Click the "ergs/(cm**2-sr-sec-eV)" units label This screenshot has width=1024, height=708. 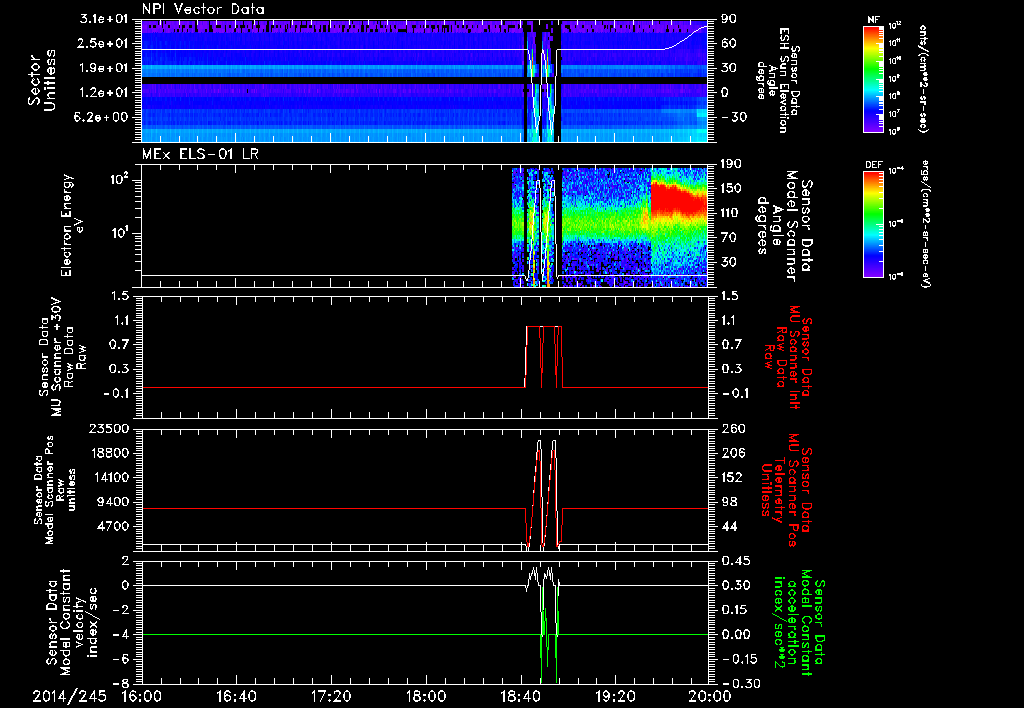pyautogui.click(x=926, y=223)
